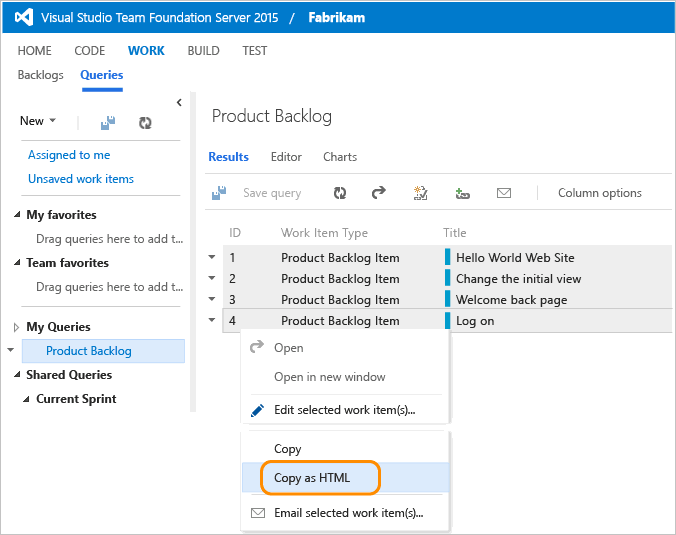Click the link to new work item icon
676x535 pixels.
coord(462,193)
